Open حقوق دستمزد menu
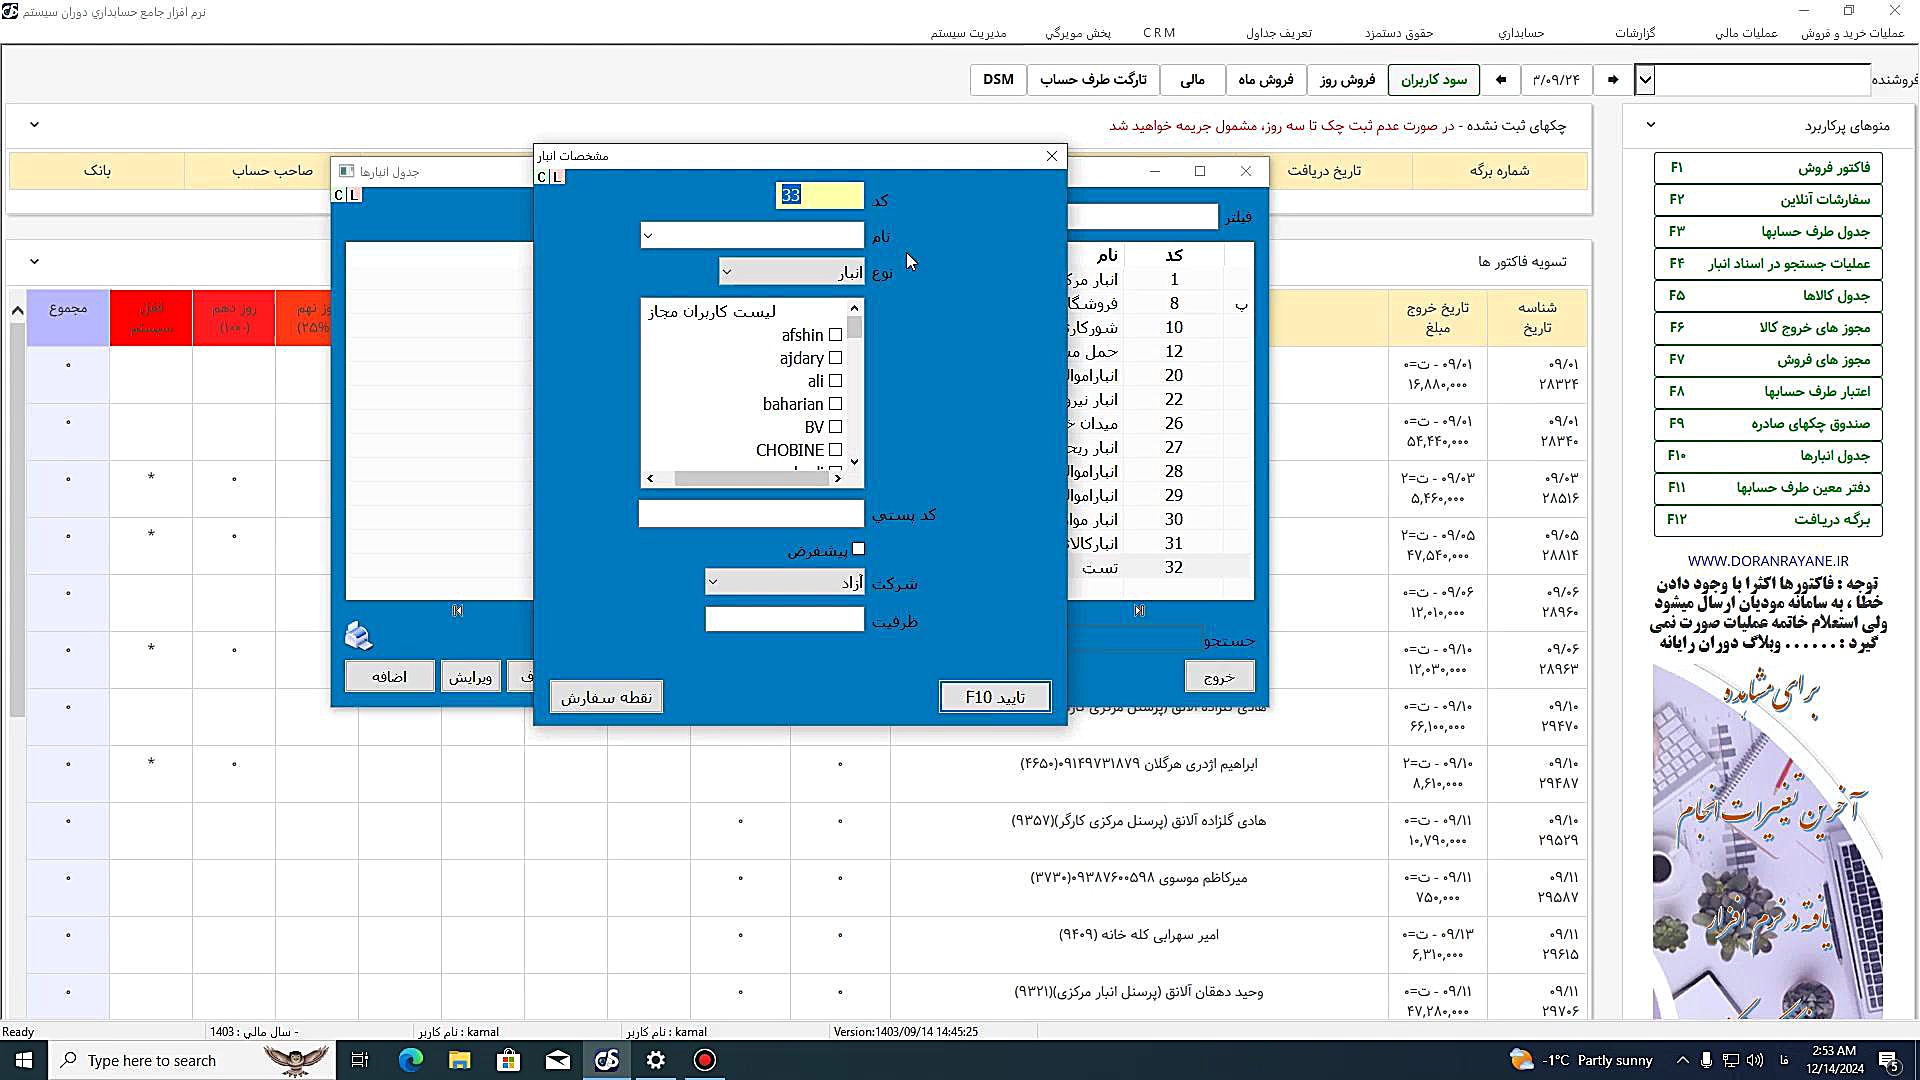 1399,33
